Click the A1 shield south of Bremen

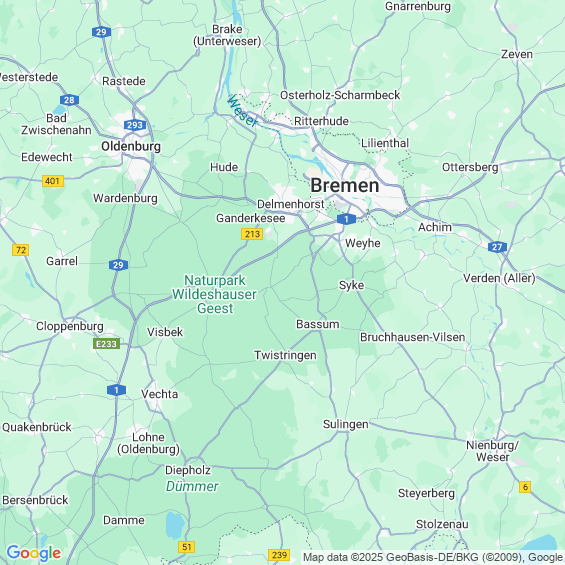(x=346, y=219)
